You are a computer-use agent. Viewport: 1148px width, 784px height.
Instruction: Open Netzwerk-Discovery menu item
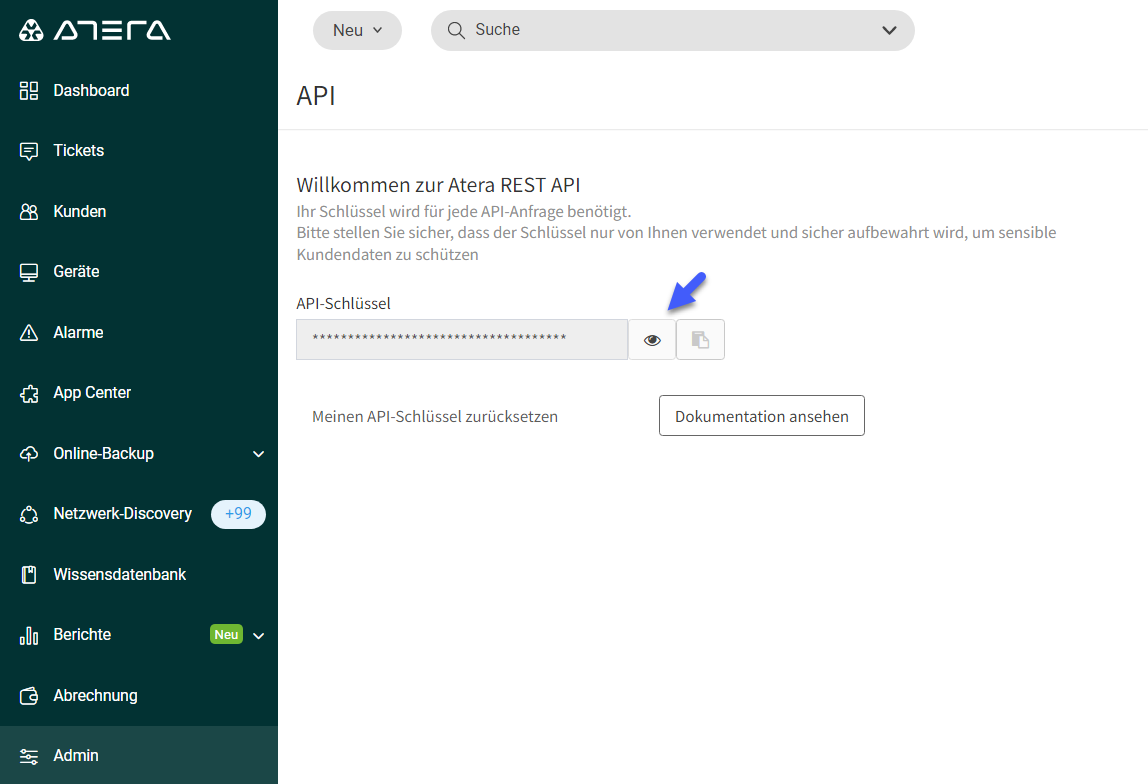coord(139,514)
